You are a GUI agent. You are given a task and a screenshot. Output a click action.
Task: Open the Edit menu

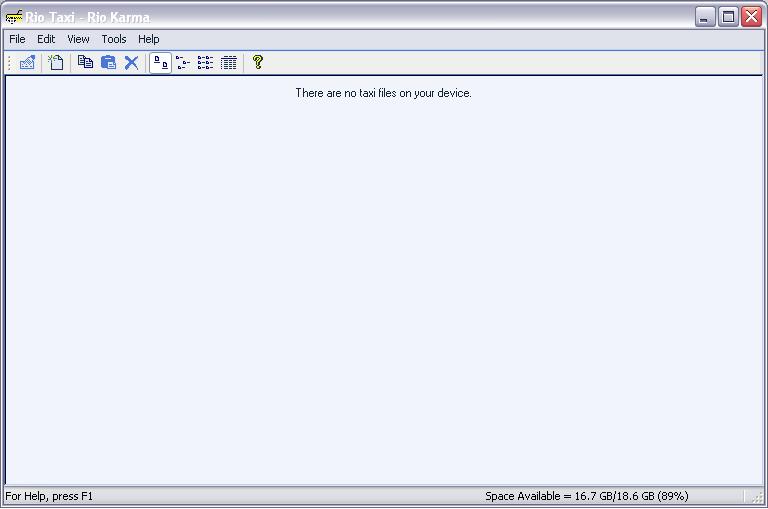click(46, 39)
